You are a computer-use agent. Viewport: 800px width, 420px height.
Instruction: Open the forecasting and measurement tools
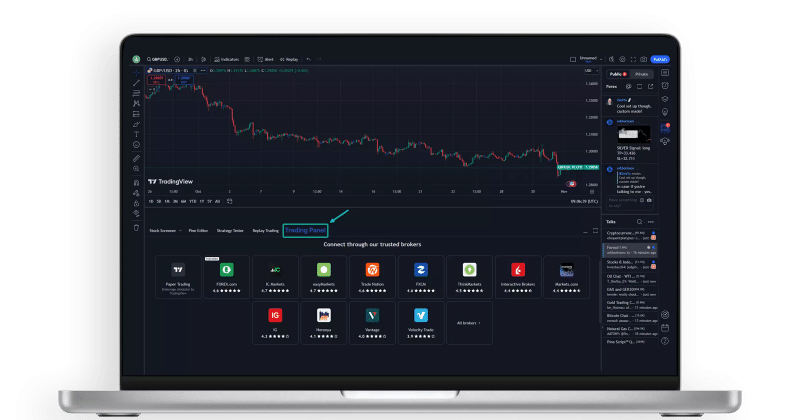point(136,114)
